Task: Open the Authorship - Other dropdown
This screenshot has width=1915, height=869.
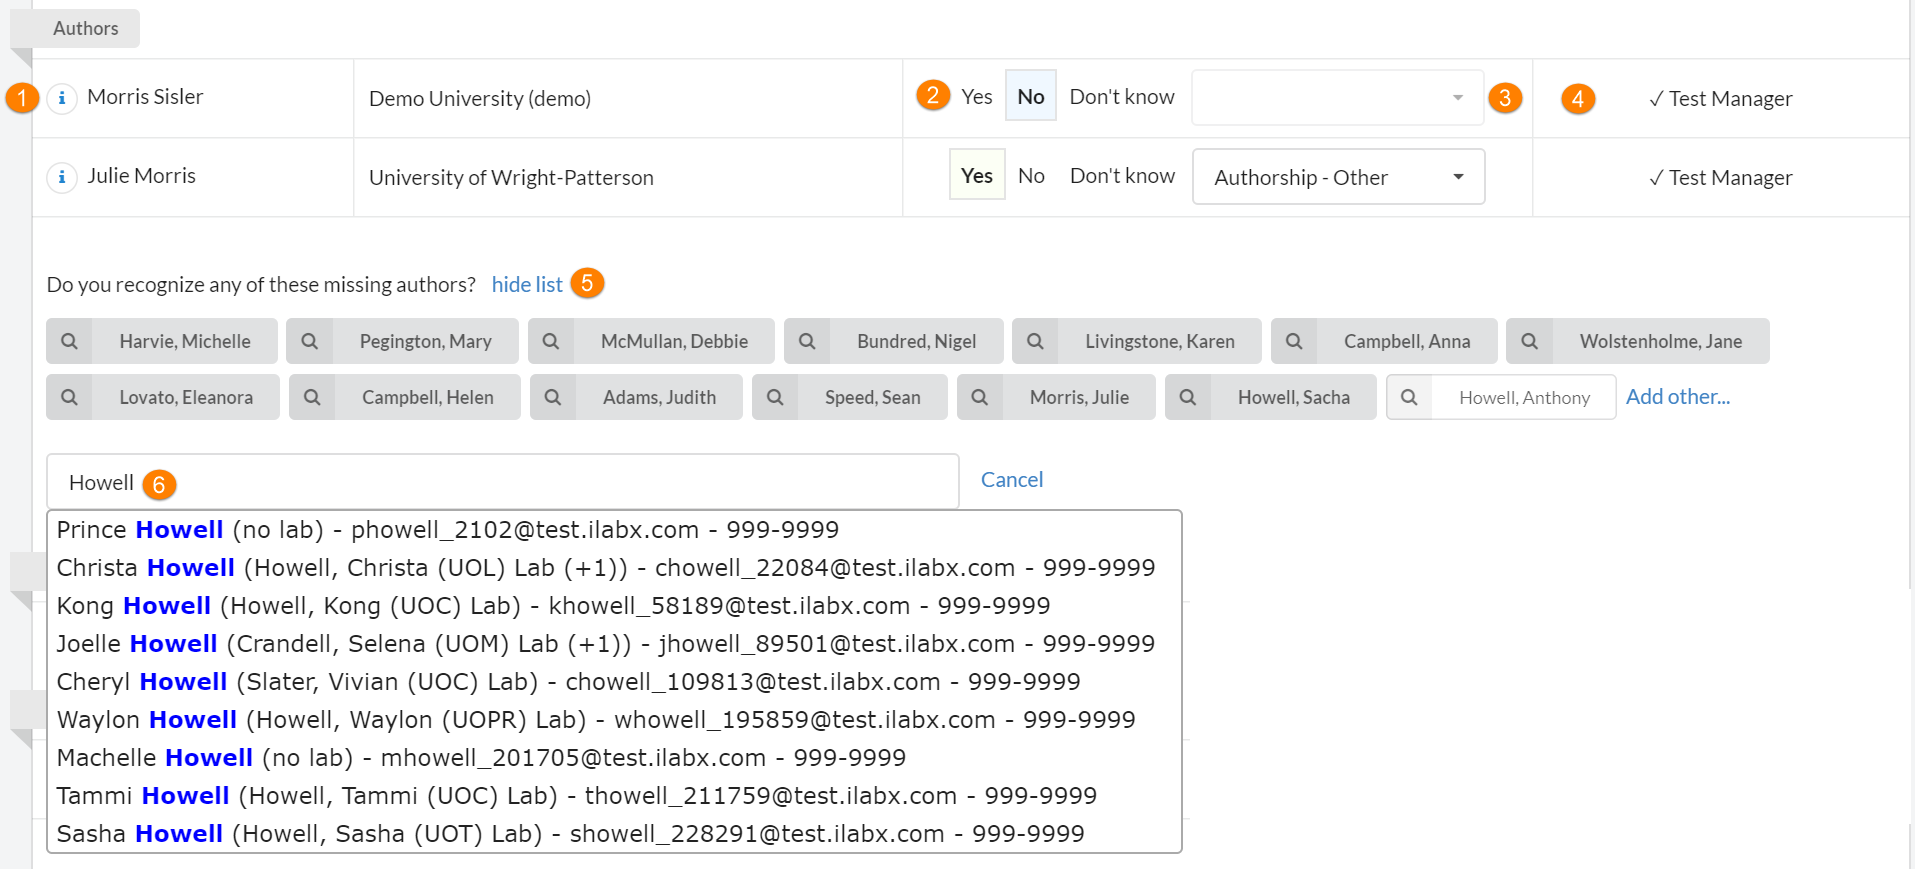Action: (x=1338, y=177)
